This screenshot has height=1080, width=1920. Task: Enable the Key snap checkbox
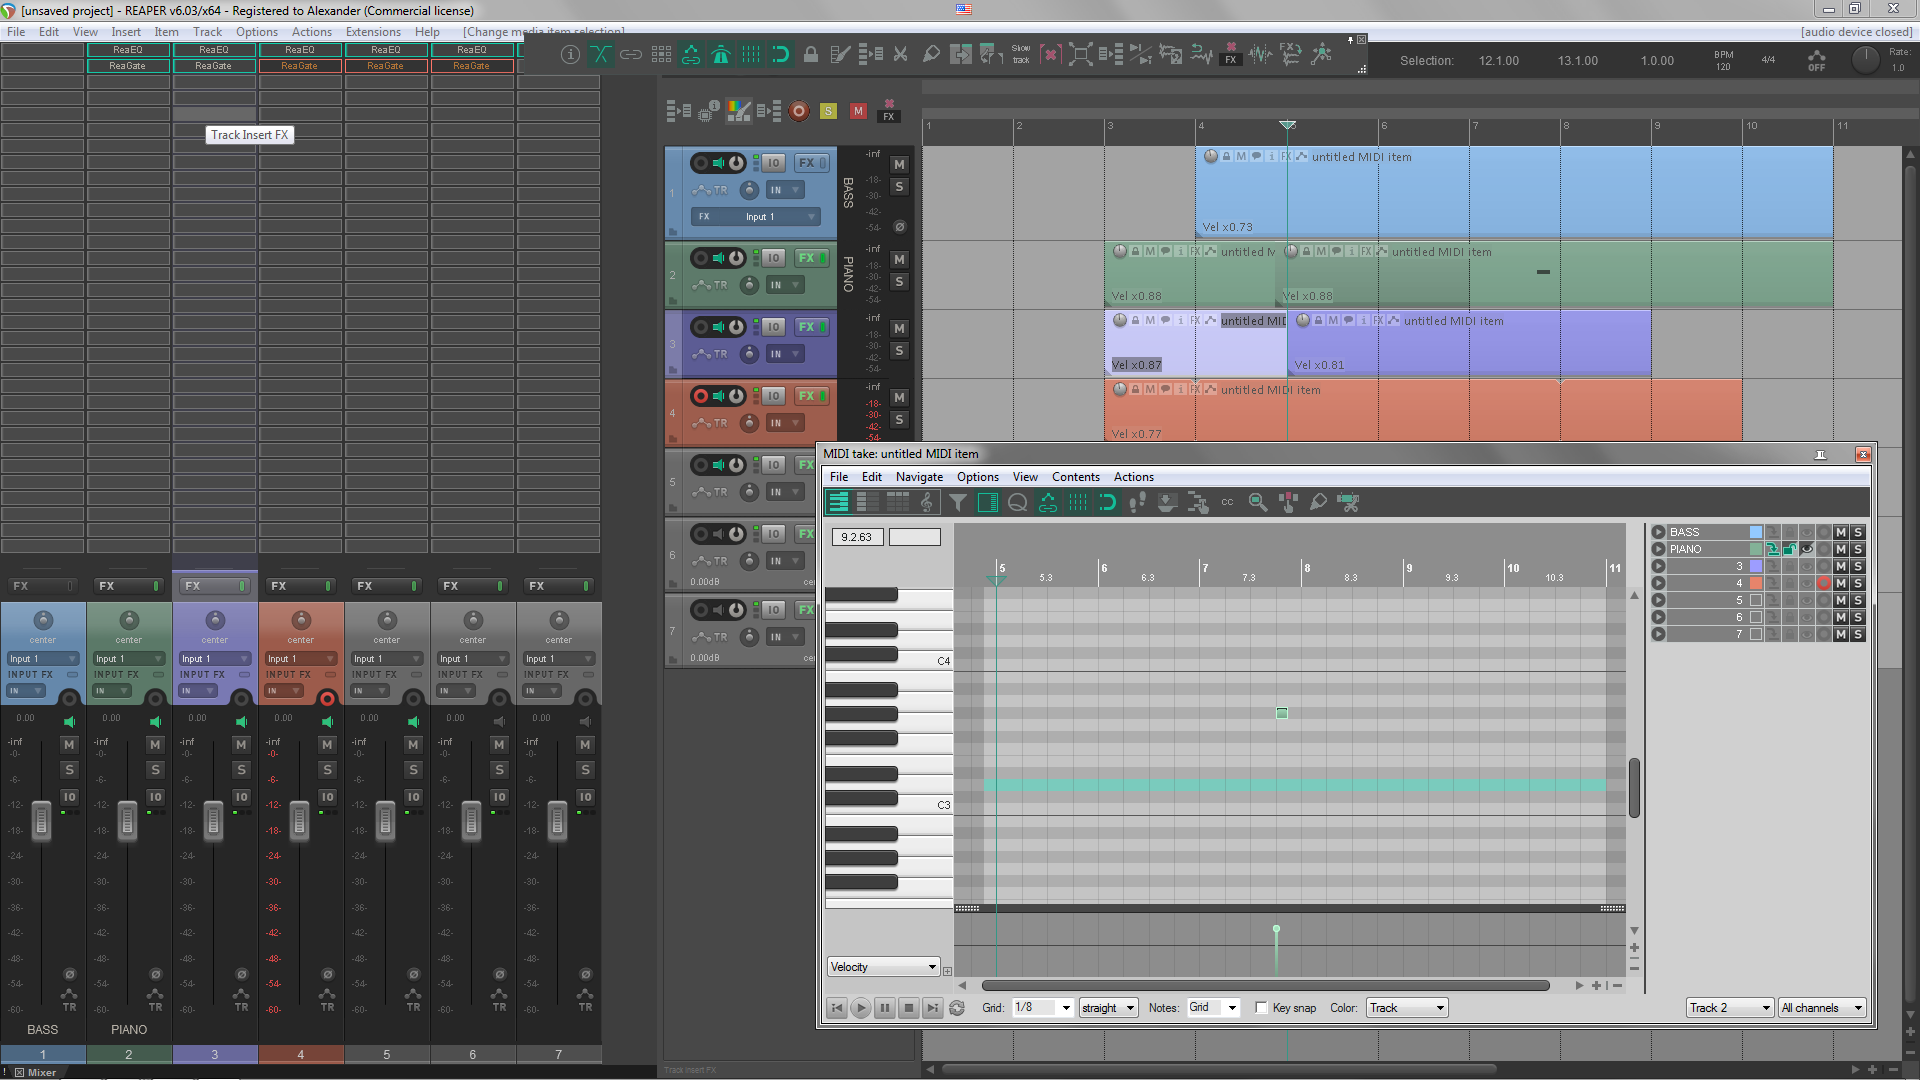pyautogui.click(x=1261, y=1008)
